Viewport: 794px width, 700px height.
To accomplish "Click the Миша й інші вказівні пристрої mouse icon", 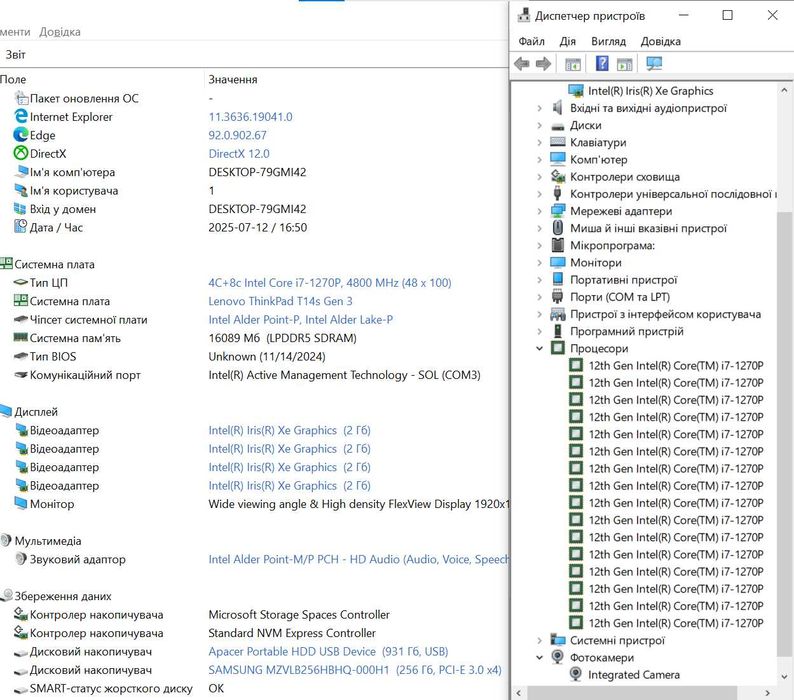I will (558, 228).
